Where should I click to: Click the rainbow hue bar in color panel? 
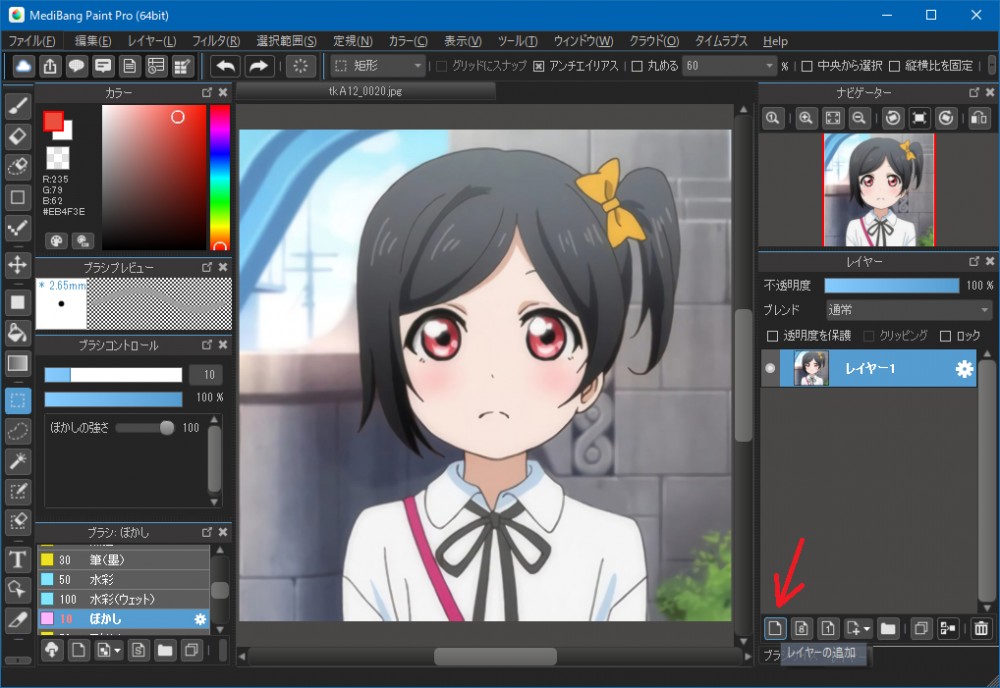(x=220, y=178)
